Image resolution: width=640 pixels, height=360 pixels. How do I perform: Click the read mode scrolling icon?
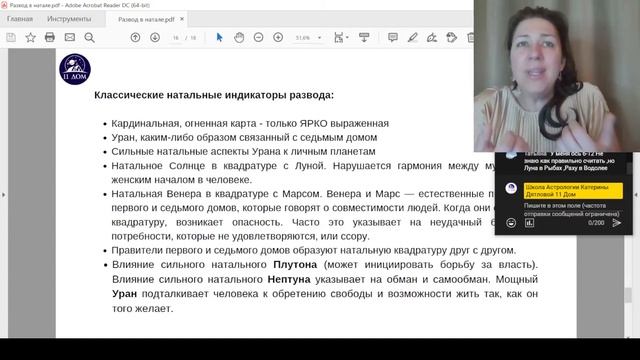tap(364, 38)
